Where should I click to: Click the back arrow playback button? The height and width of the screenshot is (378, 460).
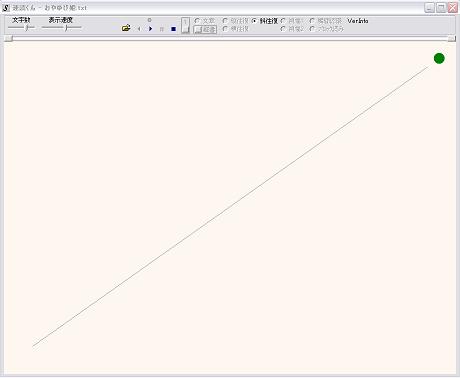coord(139,29)
